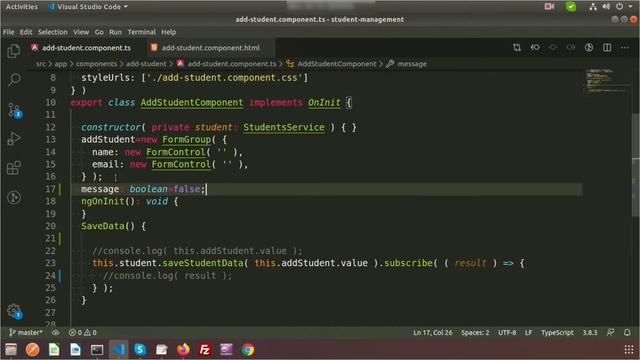Launch FileZilla from the dock

pos(204,350)
